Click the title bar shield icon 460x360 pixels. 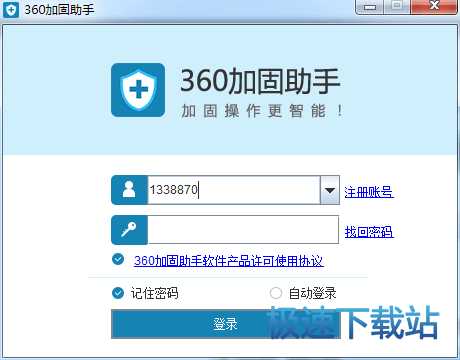(11, 10)
